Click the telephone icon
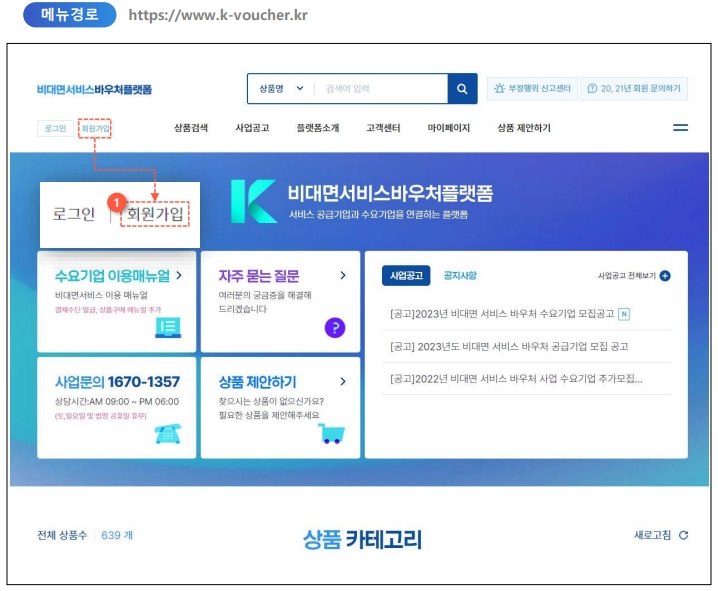718x591 pixels. click(168, 434)
